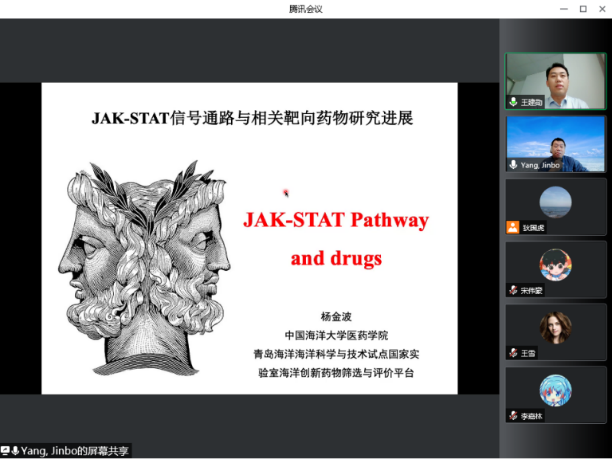Click the screen share icon in the bottom-left sharing label
This screenshot has width=612, height=459.
(6, 451)
